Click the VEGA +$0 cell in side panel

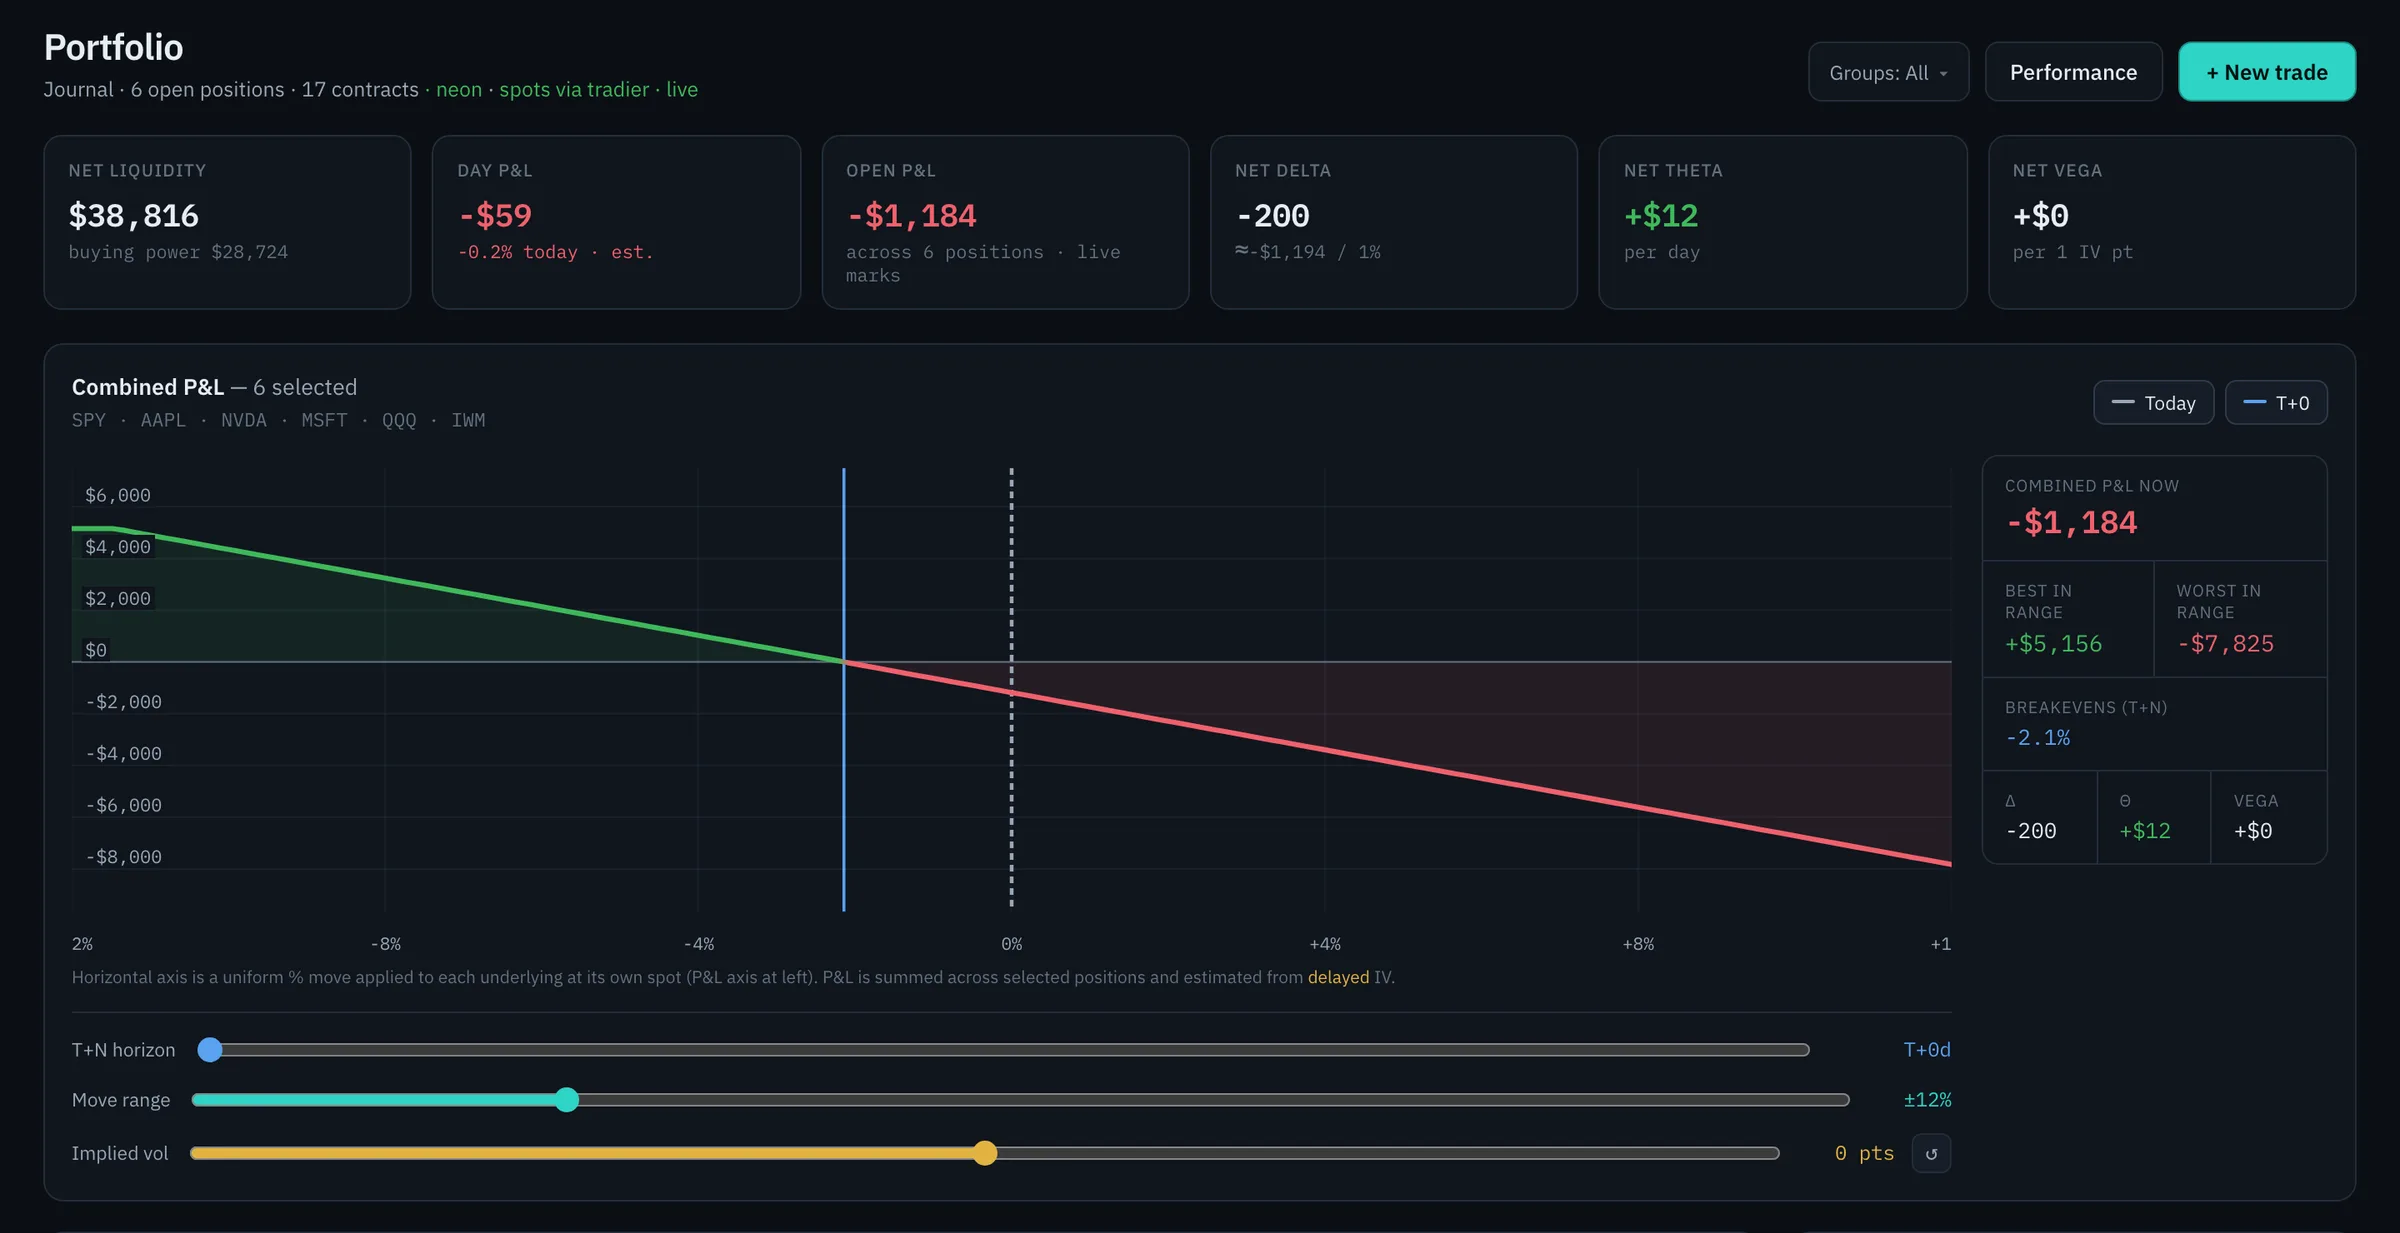pyautogui.click(x=2268, y=817)
